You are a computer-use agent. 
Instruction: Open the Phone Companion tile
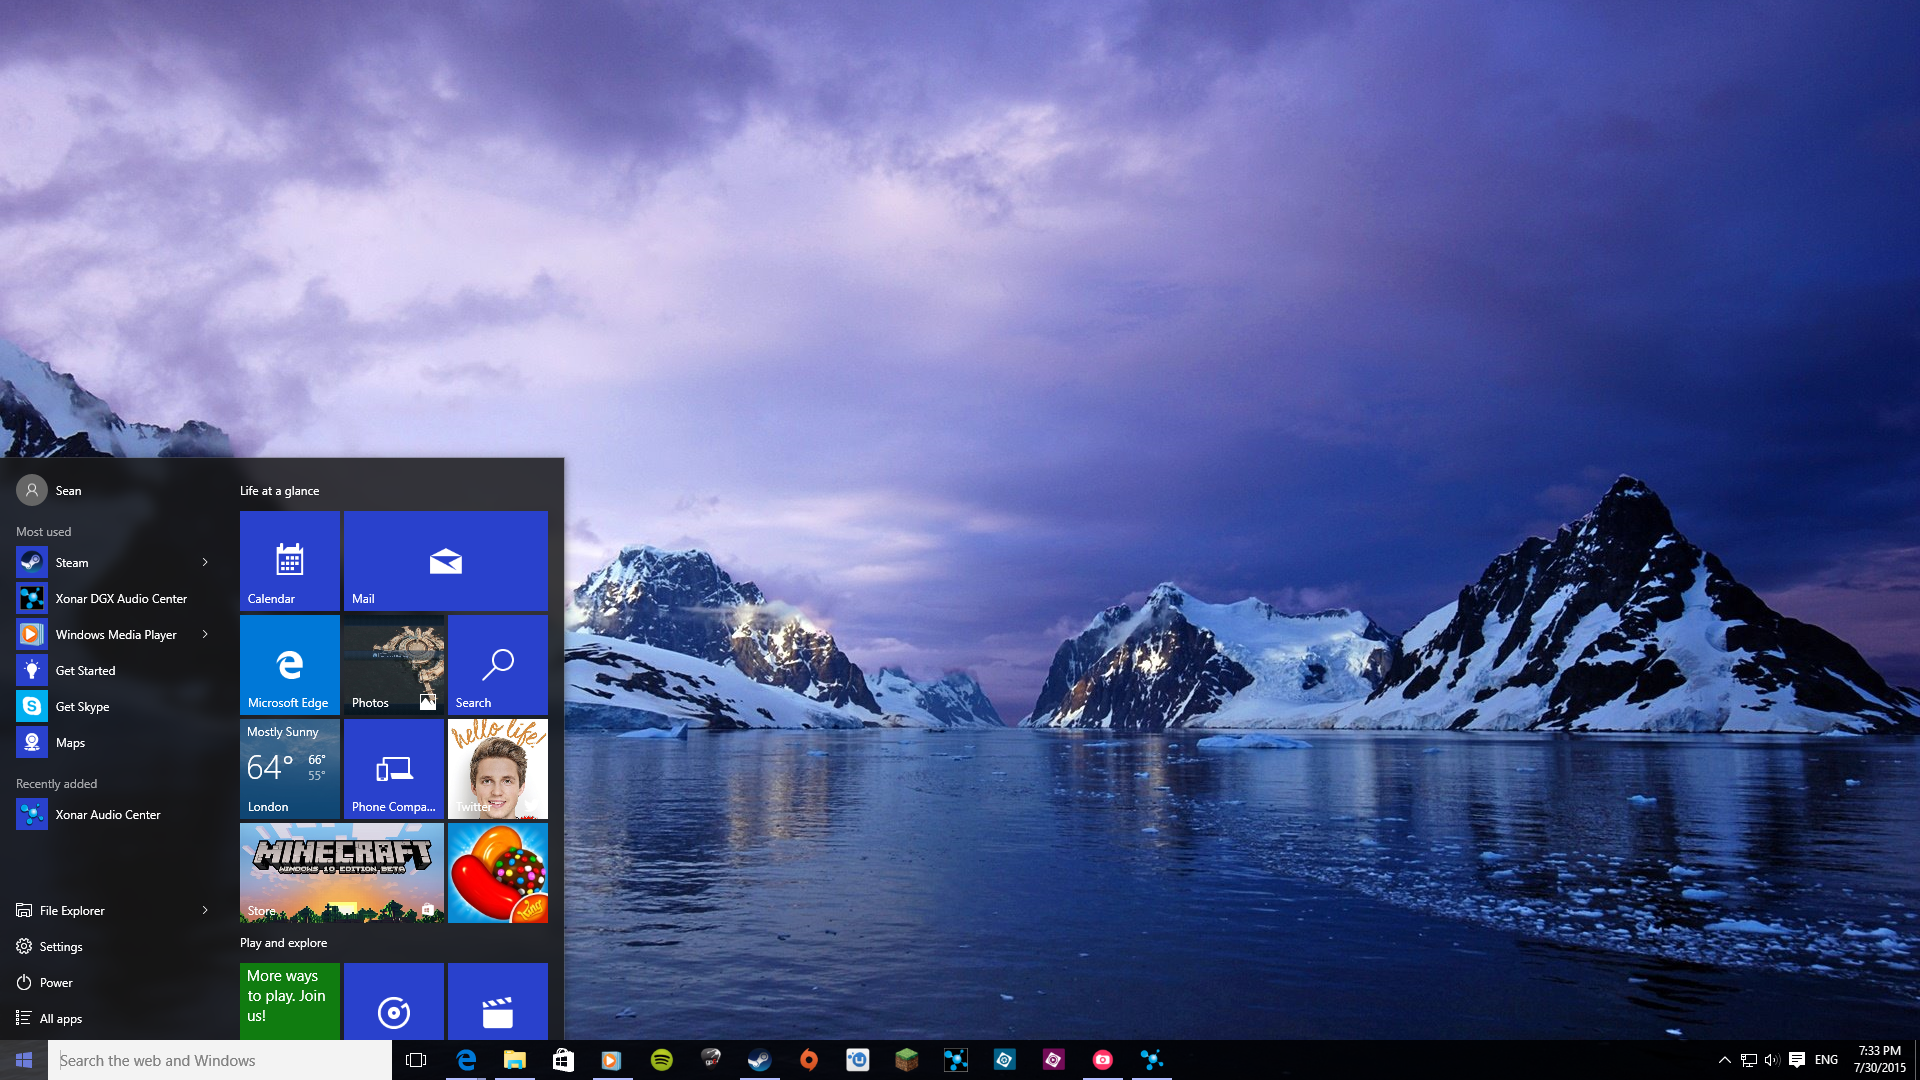393,767
